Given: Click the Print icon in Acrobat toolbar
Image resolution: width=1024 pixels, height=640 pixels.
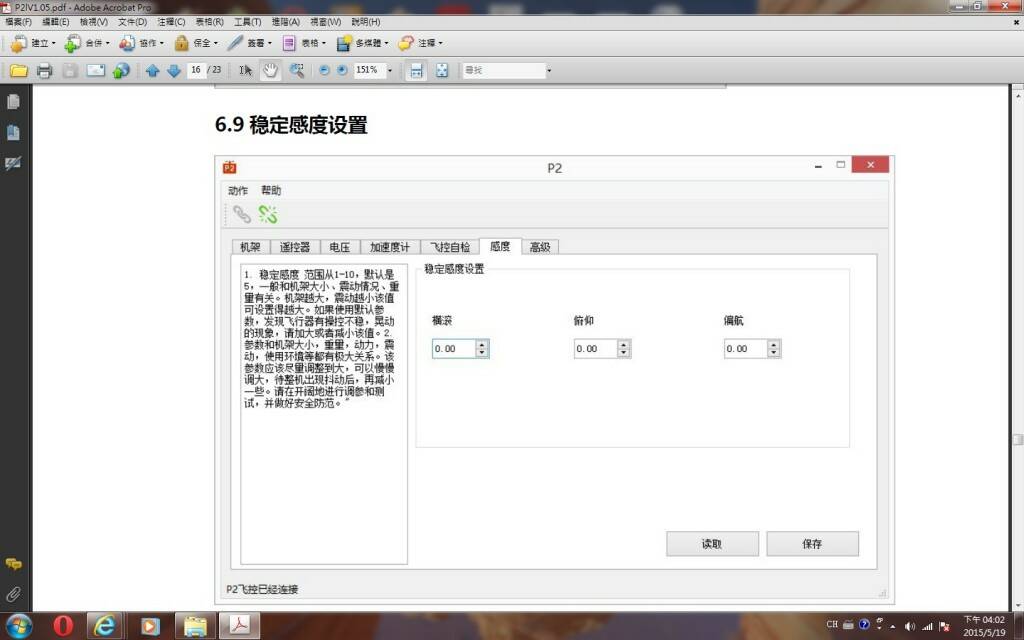Looking at the screenshot, I should tap(44, 71).
